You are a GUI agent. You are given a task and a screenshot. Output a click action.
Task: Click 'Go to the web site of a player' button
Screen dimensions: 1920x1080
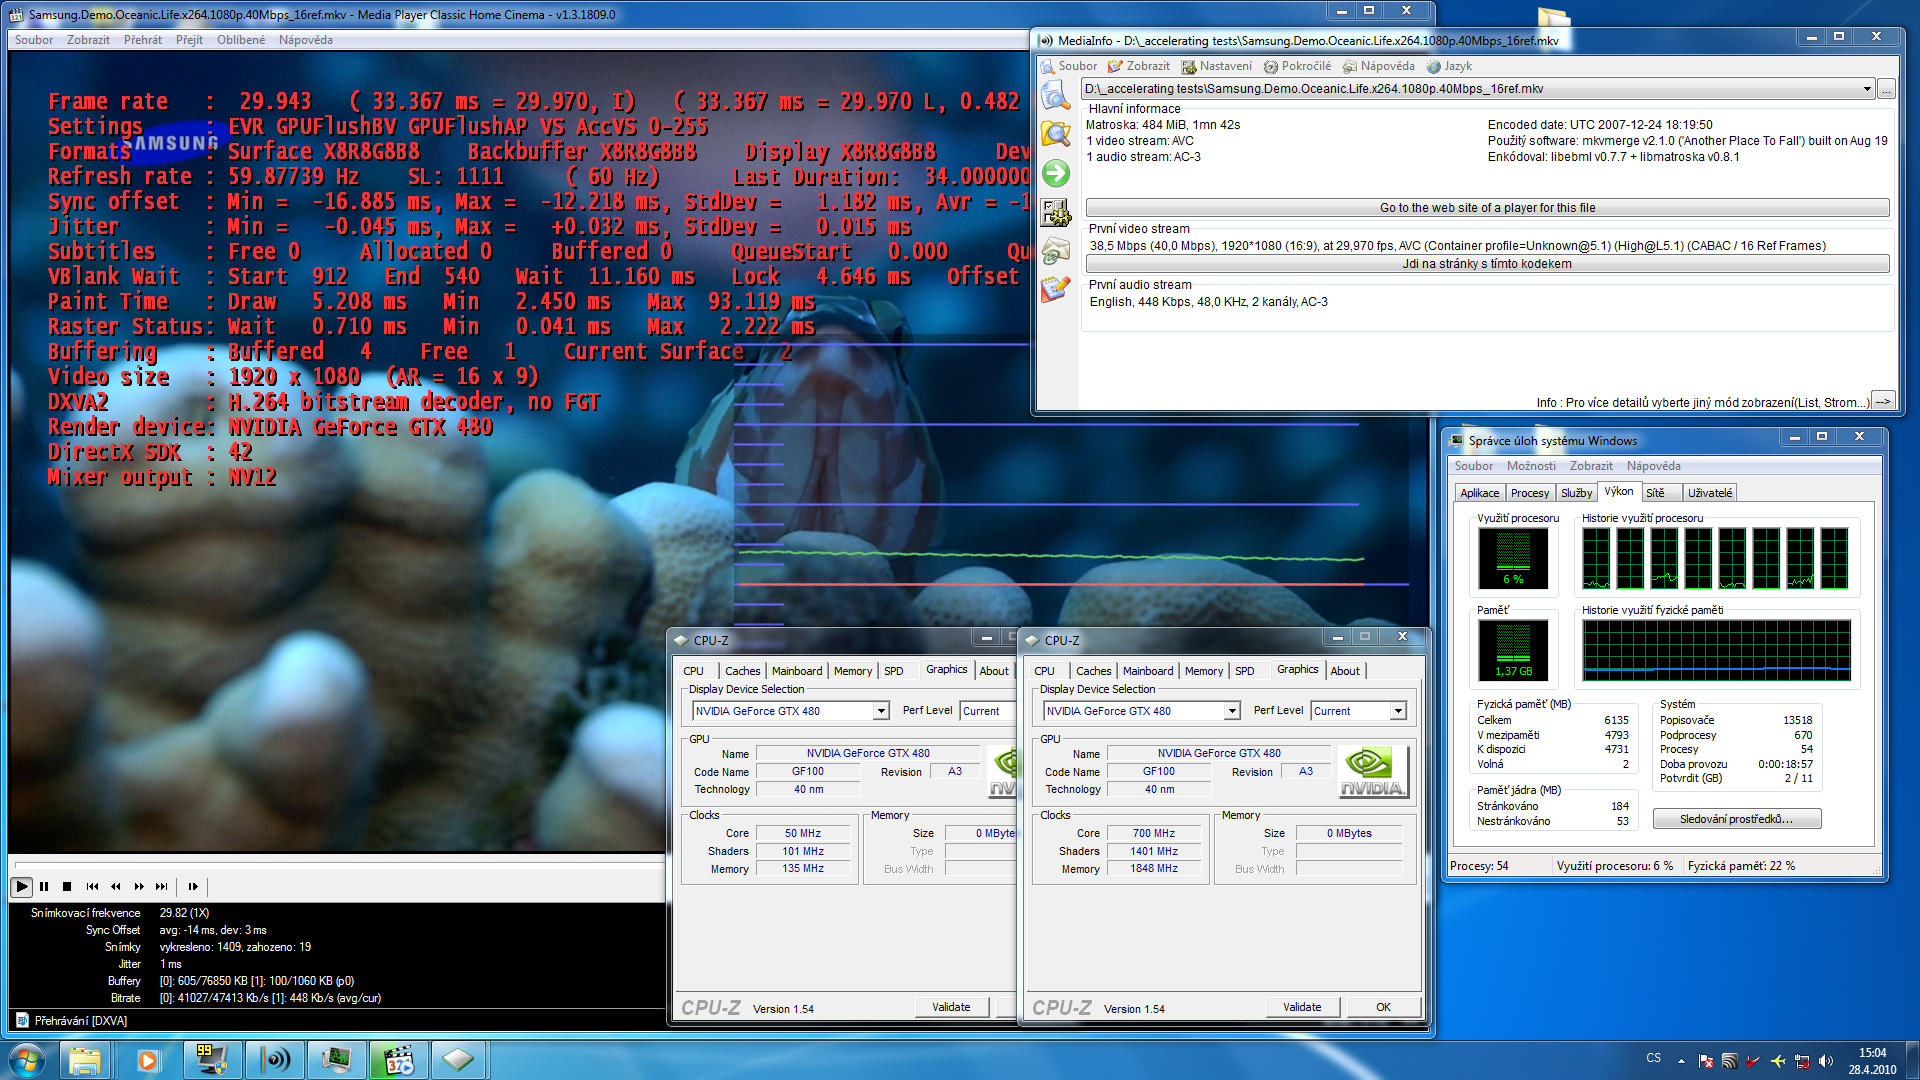[x=1487, y=208]
